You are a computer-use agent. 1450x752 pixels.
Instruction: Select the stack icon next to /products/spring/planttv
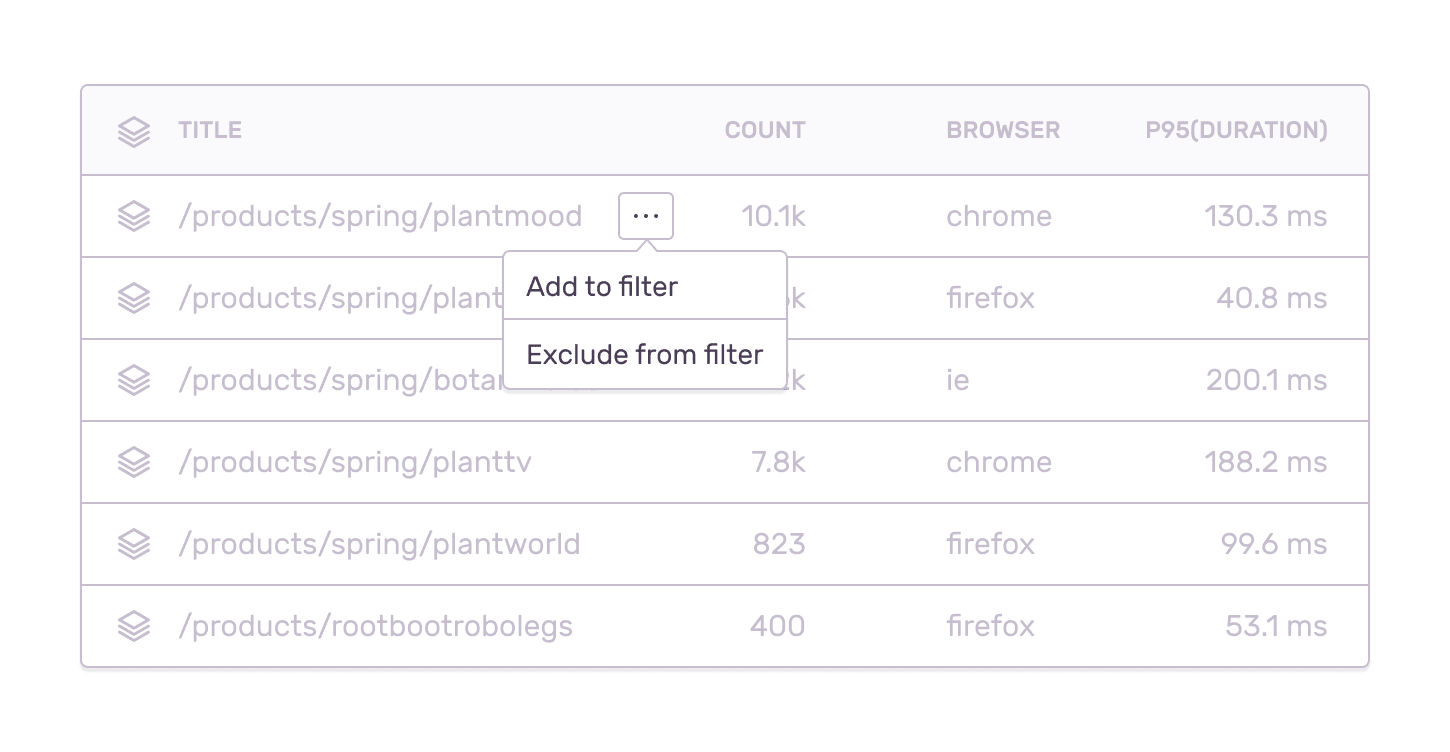pos(134,462)
